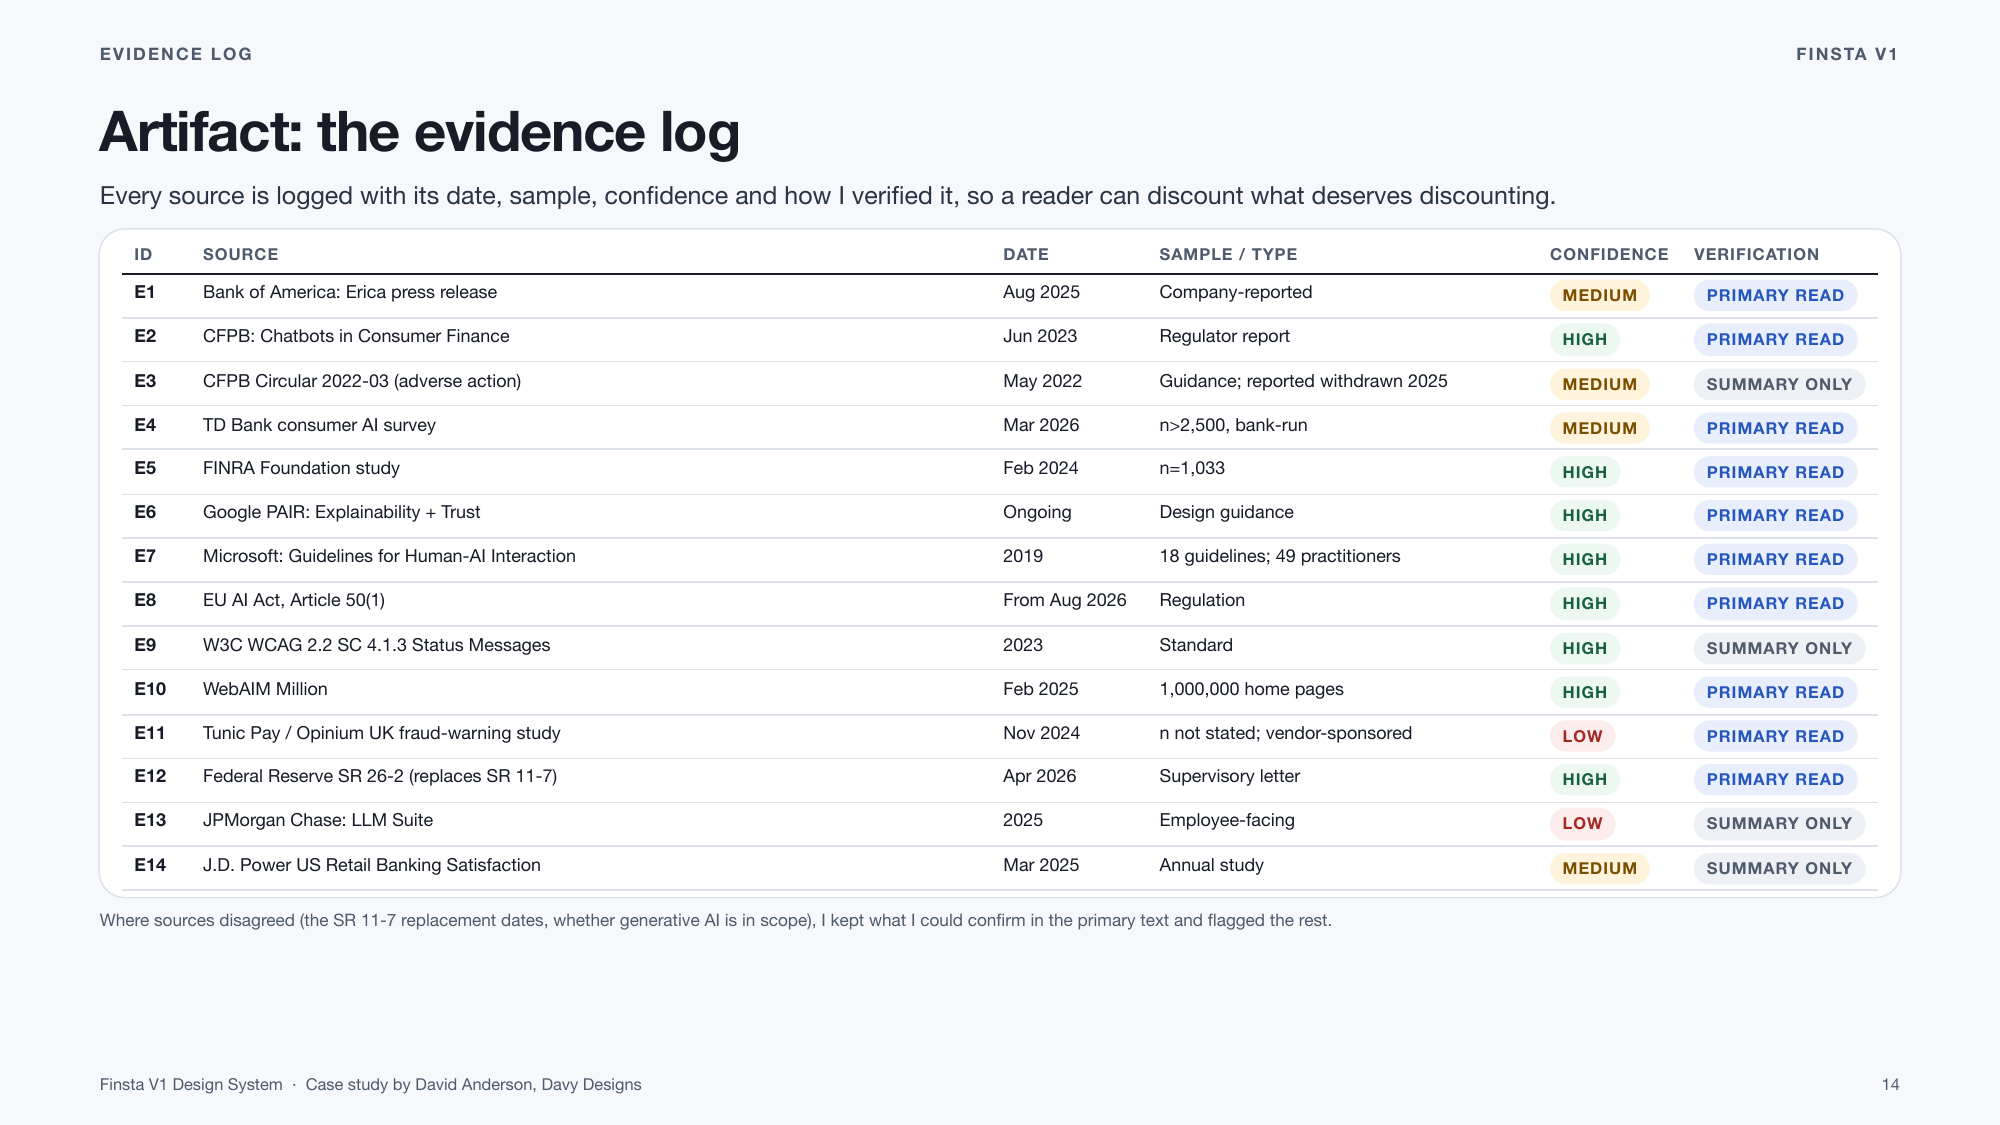The width and height of the screenshot is (2000, 1125).
Task: Click 'n not stated; vendor-sponsored' cell
Action: point(1285,733)
